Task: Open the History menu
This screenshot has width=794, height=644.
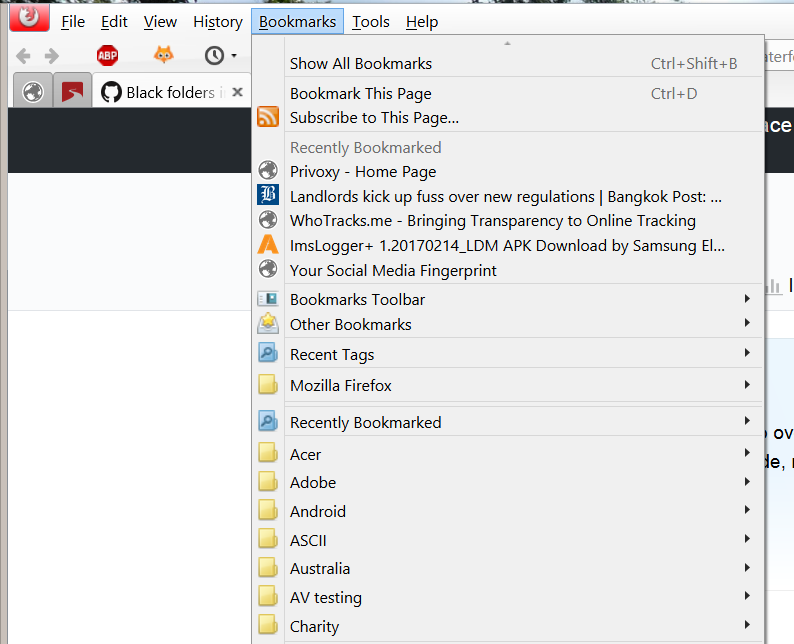Action: coord(218,22)
